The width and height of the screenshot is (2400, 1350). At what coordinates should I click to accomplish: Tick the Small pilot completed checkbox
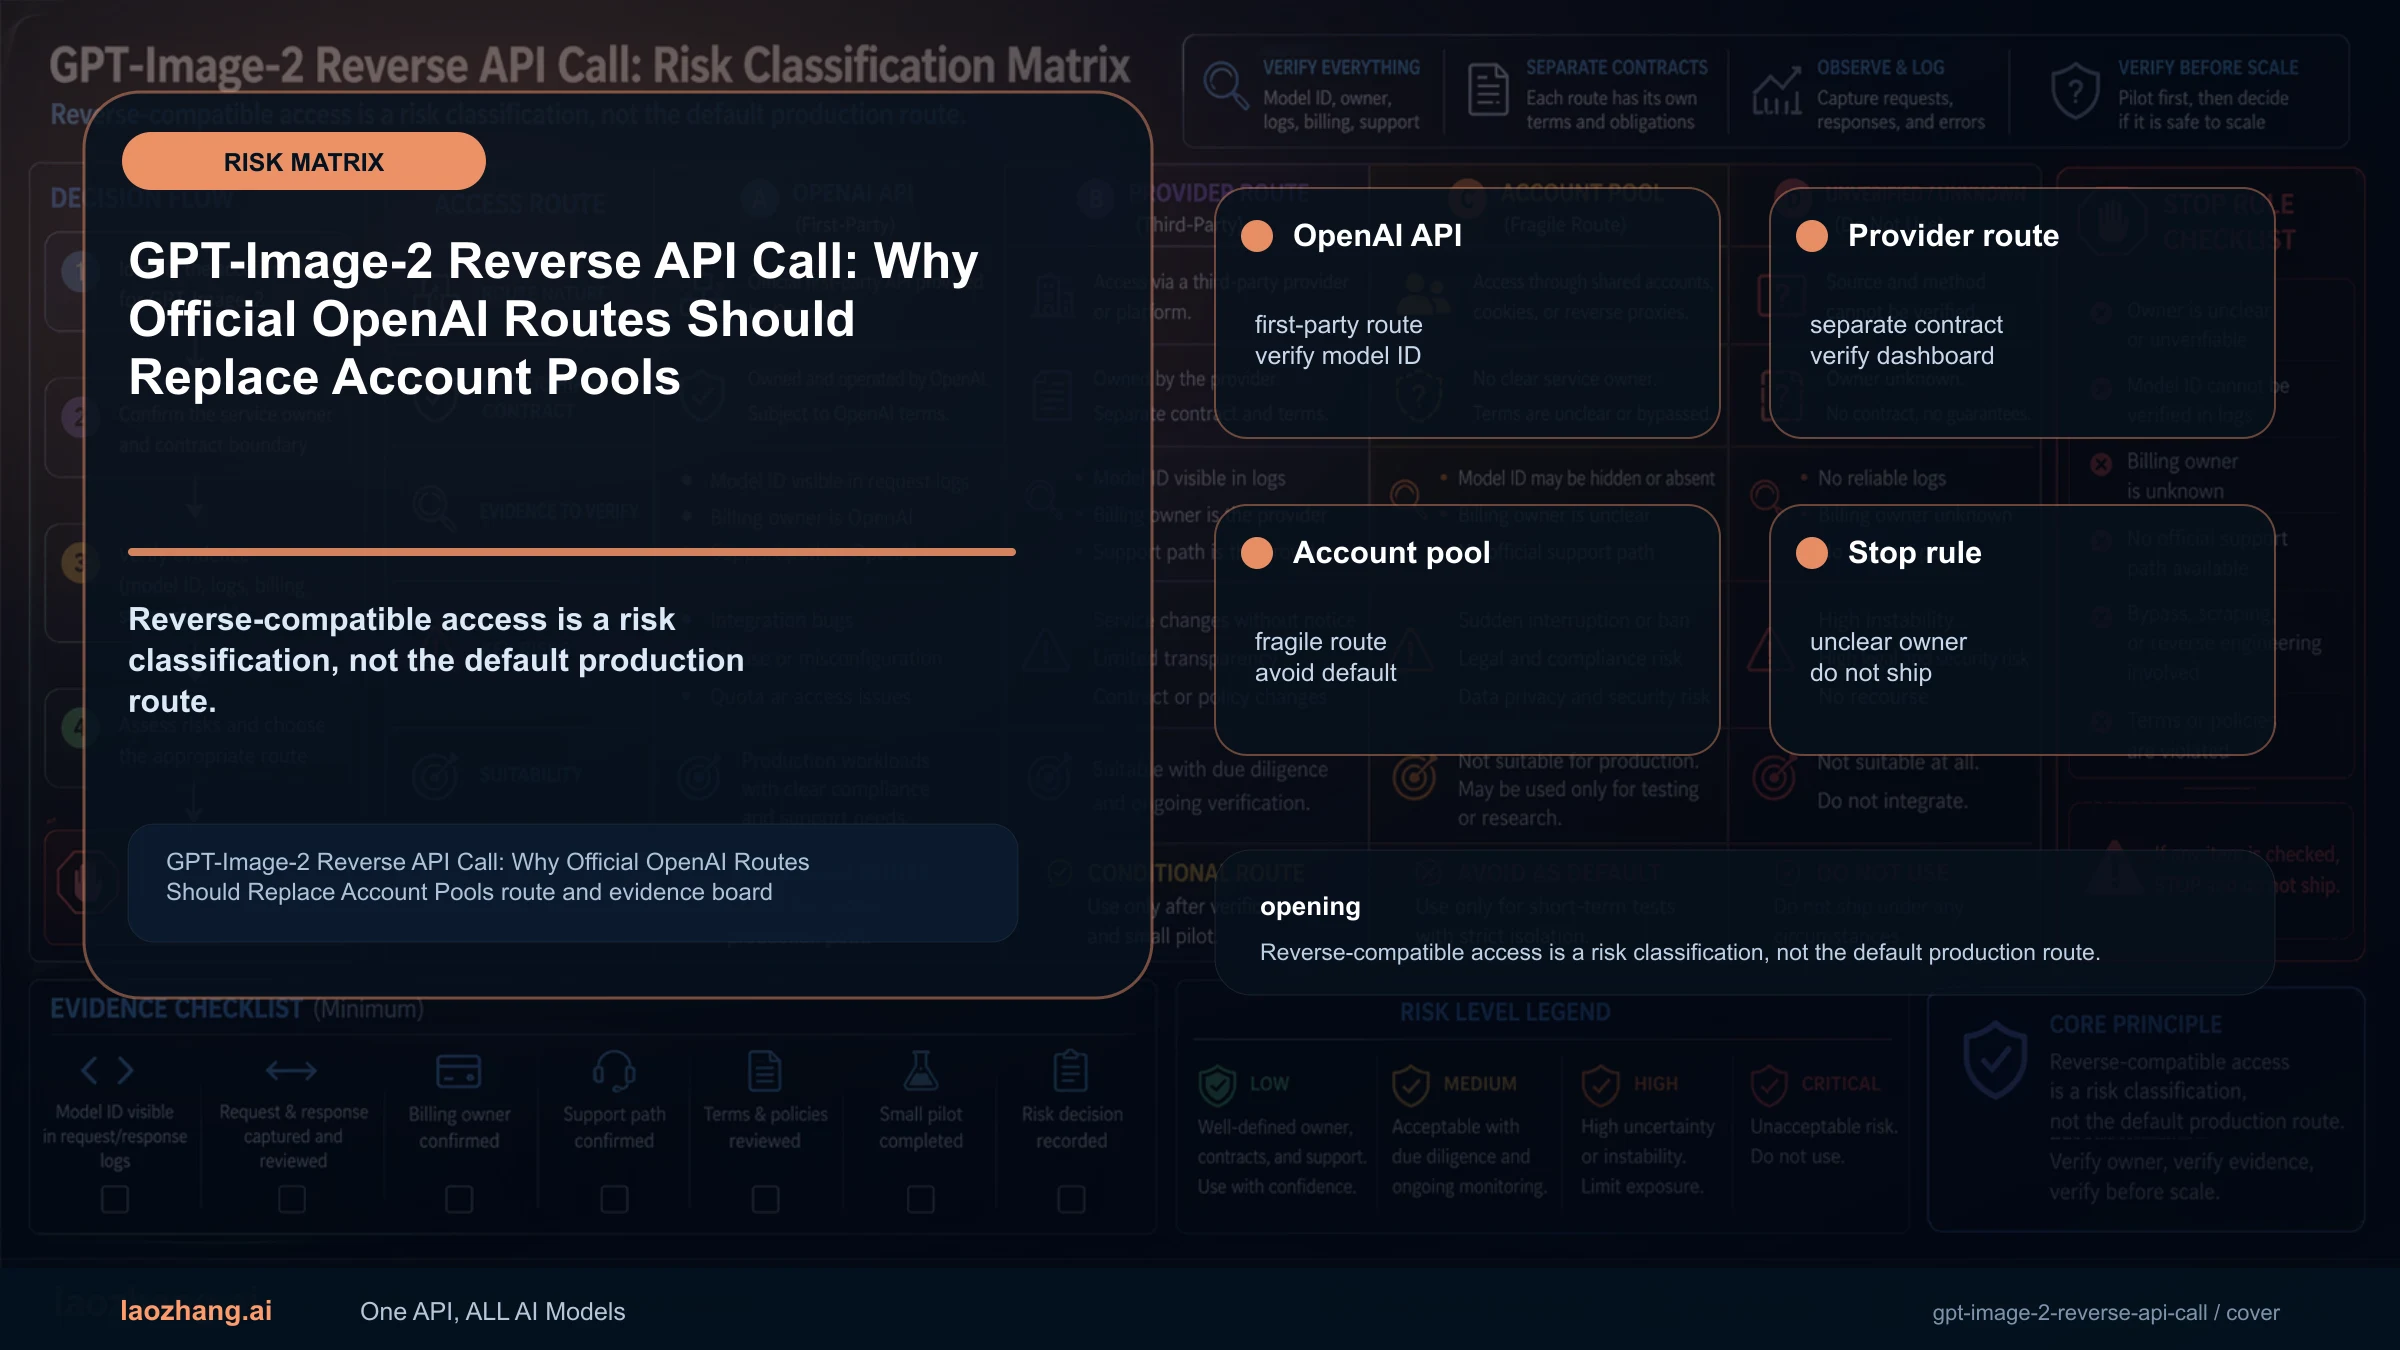point(920,1199)
